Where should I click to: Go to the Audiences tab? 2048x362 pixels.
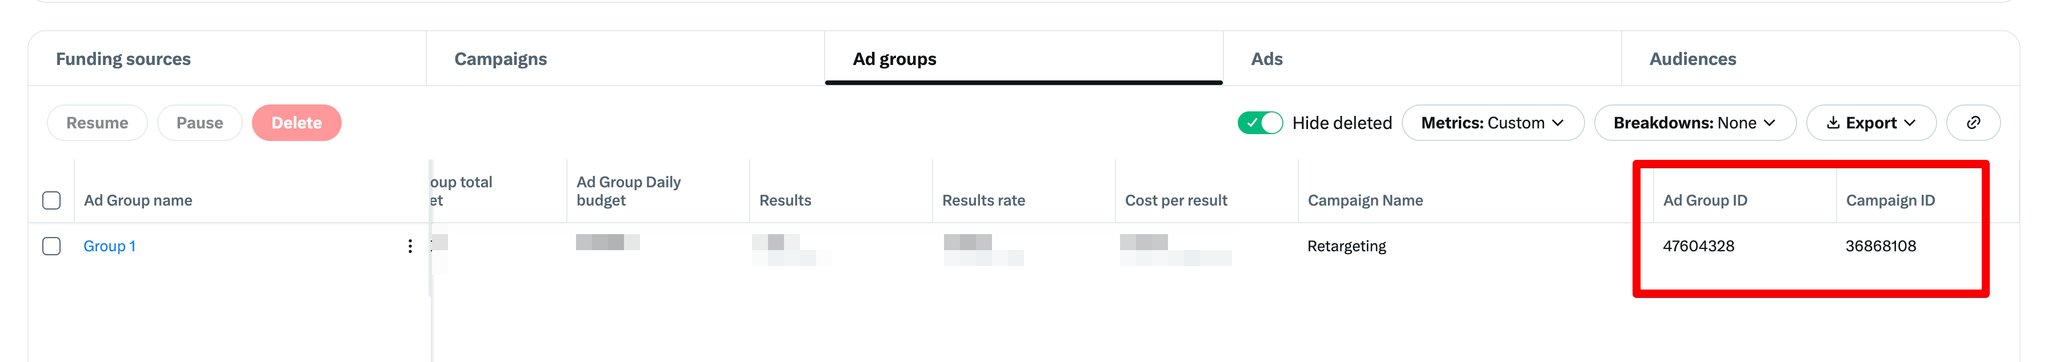click(x=1693, y=59)
